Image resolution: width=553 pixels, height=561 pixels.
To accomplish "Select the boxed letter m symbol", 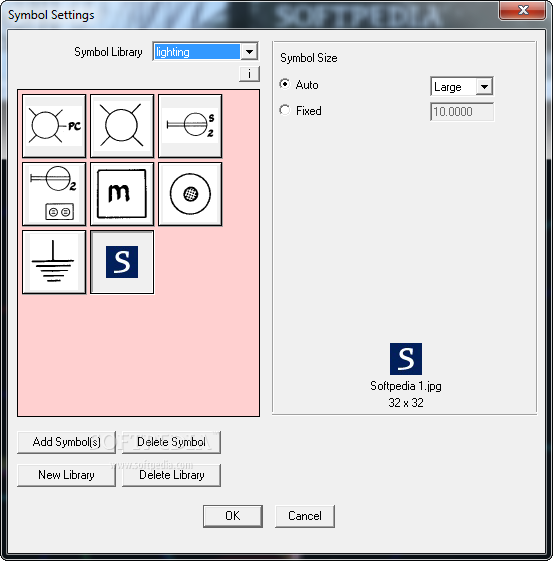I will [122, 194].
